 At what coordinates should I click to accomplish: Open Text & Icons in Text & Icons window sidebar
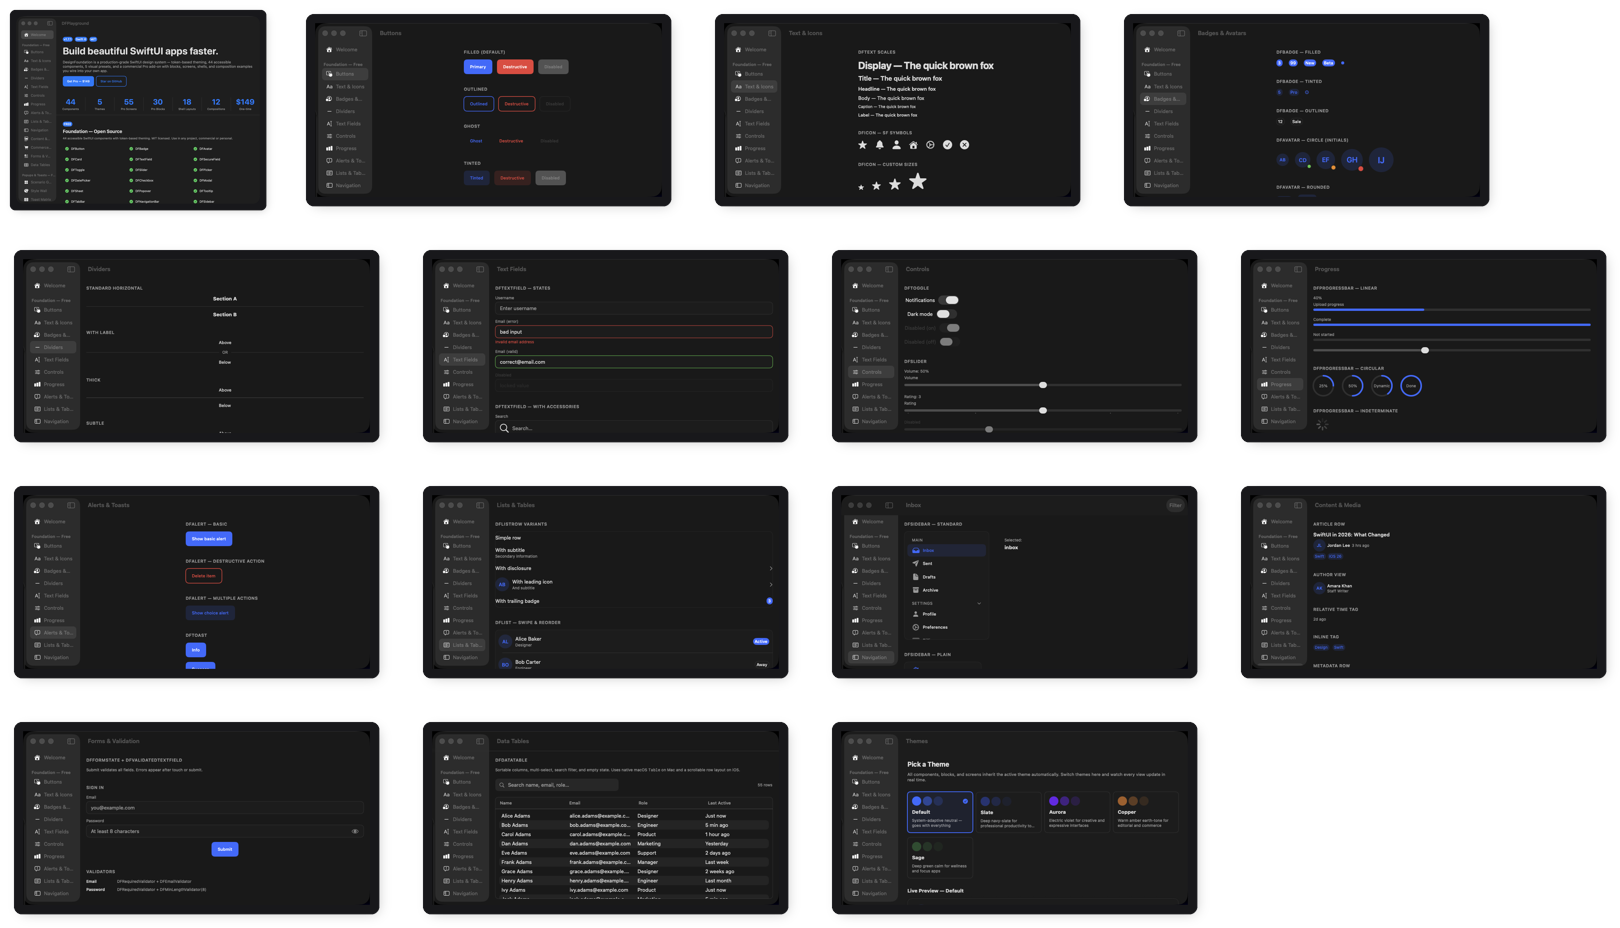(x=754, y=86)
